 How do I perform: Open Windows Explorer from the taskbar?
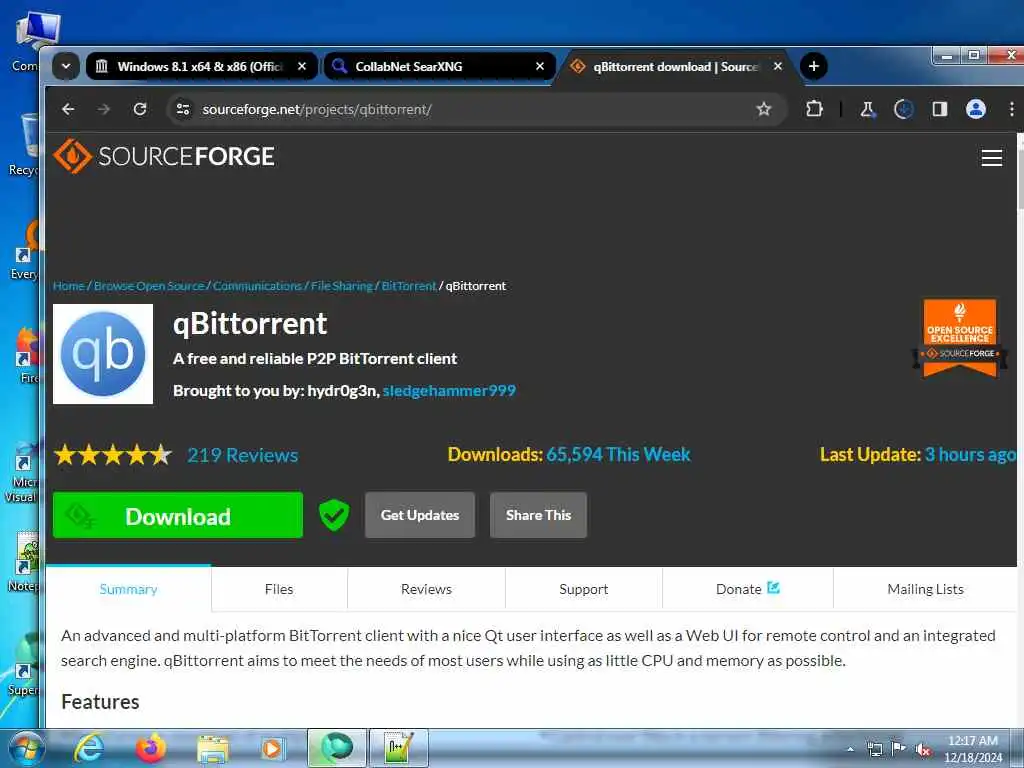213,748
